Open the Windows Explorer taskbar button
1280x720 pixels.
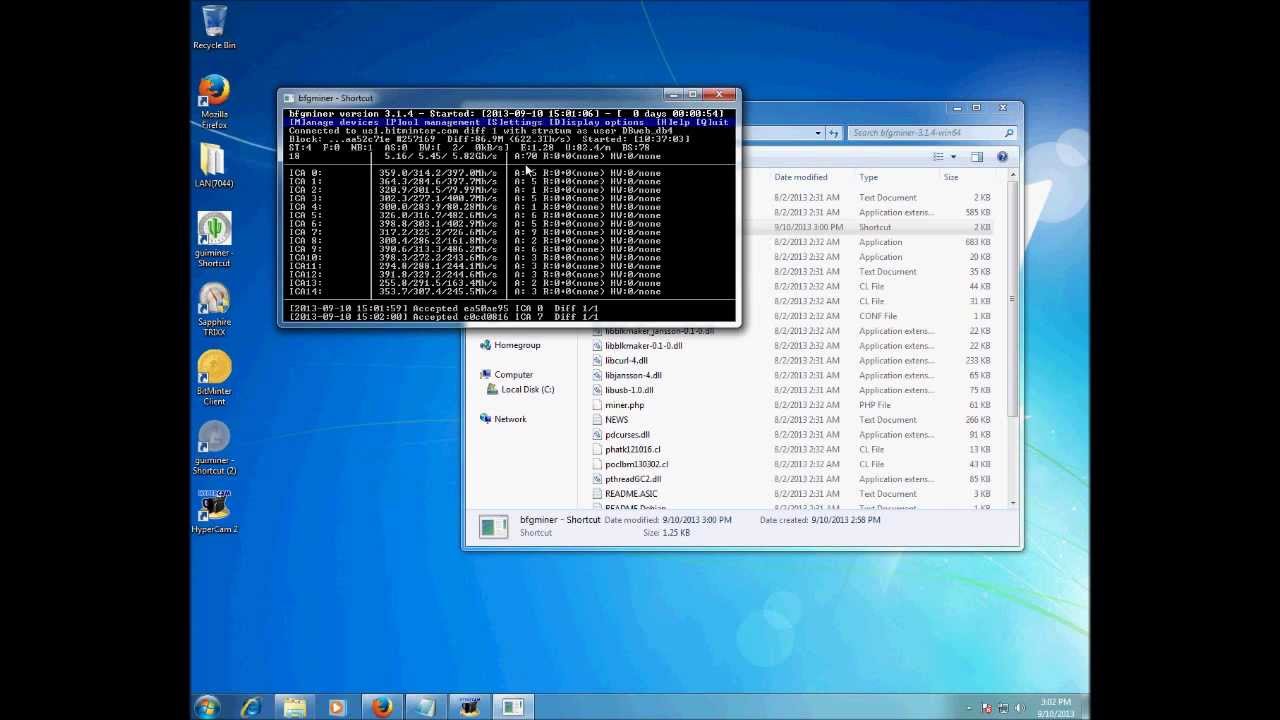294,707
